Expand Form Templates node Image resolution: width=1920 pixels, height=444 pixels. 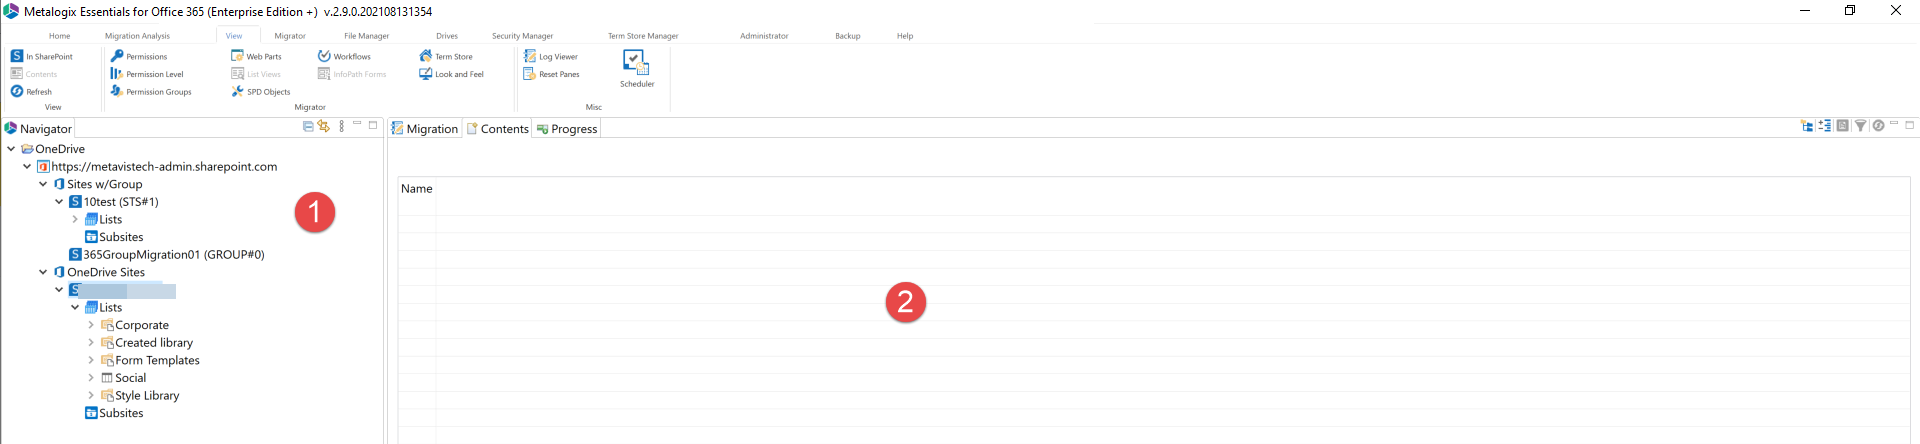click(x=91, y=360)
